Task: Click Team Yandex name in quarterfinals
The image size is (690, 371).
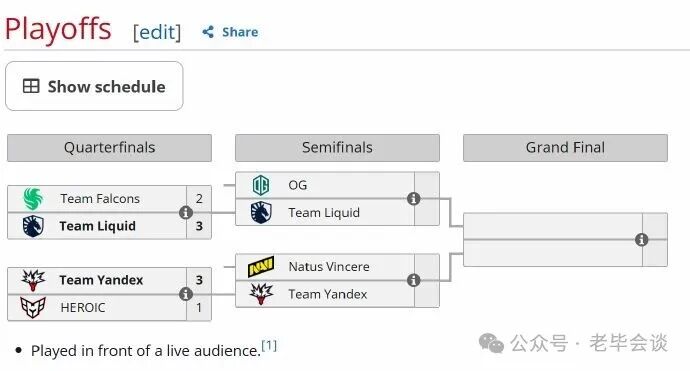Action: point(101,280)
